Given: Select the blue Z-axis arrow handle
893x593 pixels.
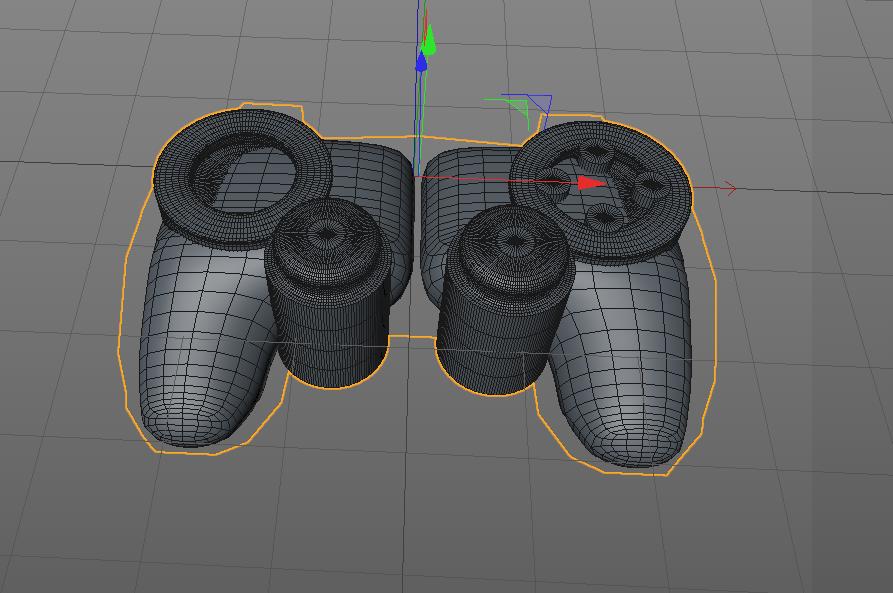Looking at the screenshot, I should point(421,61).
